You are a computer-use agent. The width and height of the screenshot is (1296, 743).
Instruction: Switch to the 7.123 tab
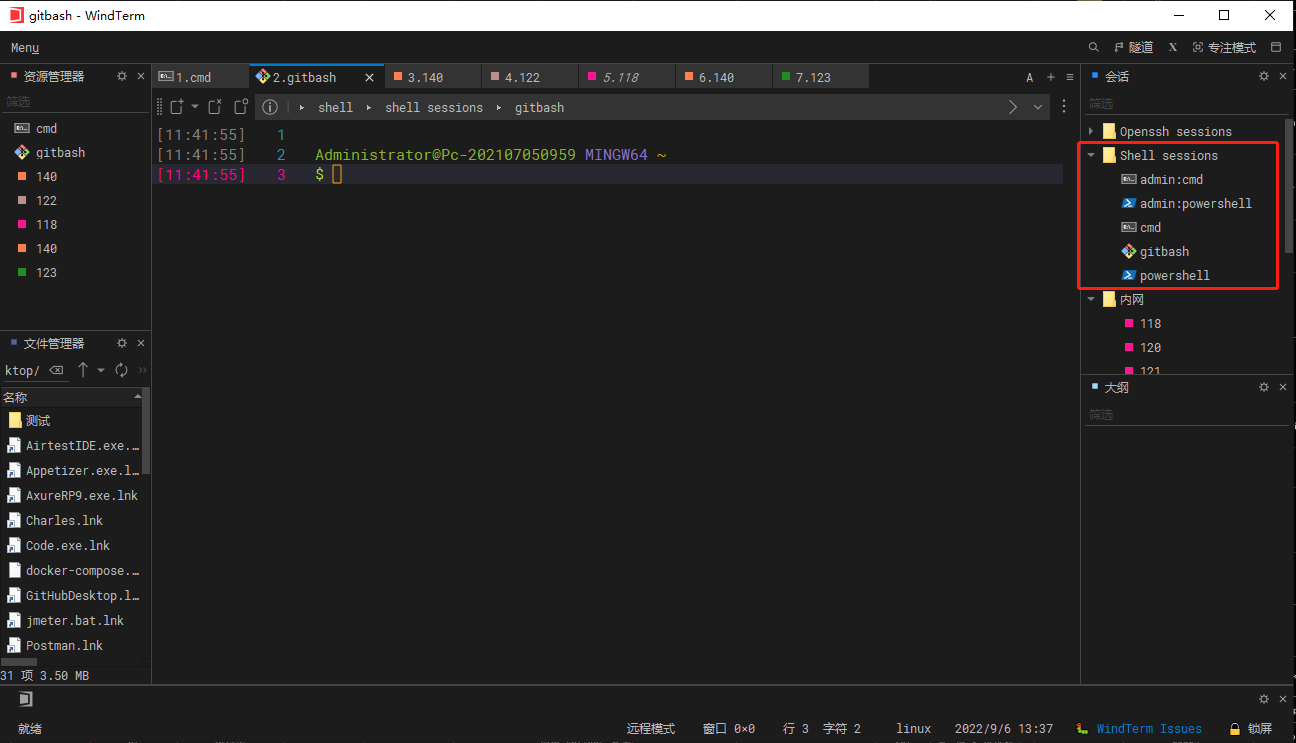(821, 77)
